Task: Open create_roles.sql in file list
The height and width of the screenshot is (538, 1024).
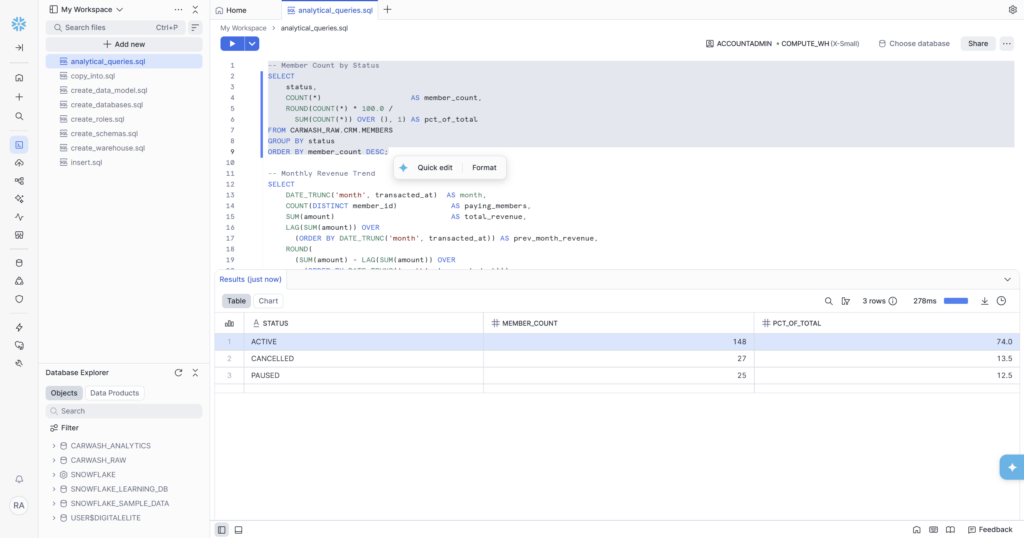Action: (x=97, y=119)
